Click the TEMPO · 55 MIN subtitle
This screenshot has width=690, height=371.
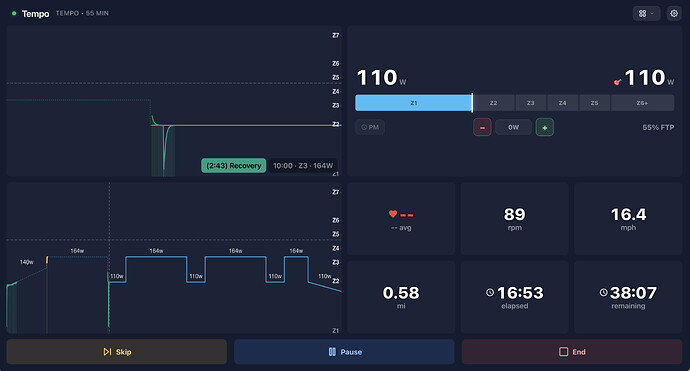[x=82, y=13]
